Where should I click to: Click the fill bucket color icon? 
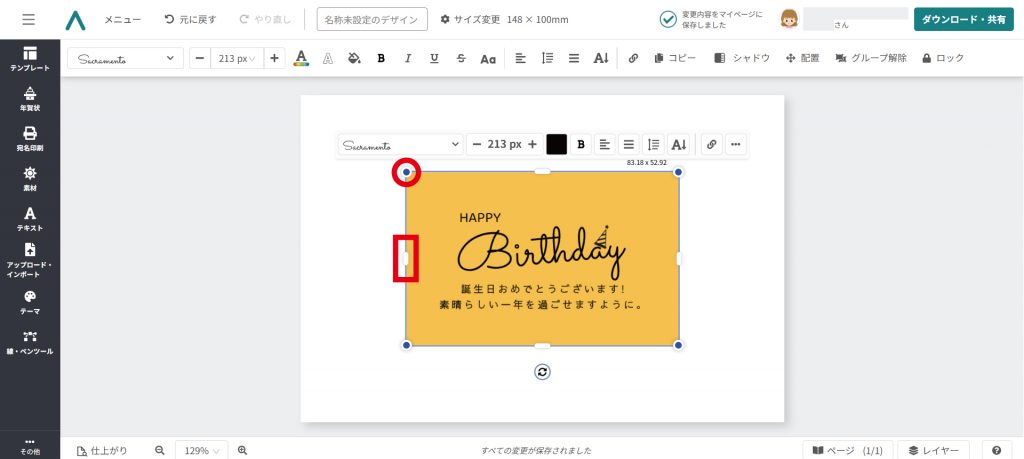coord(353,59)
